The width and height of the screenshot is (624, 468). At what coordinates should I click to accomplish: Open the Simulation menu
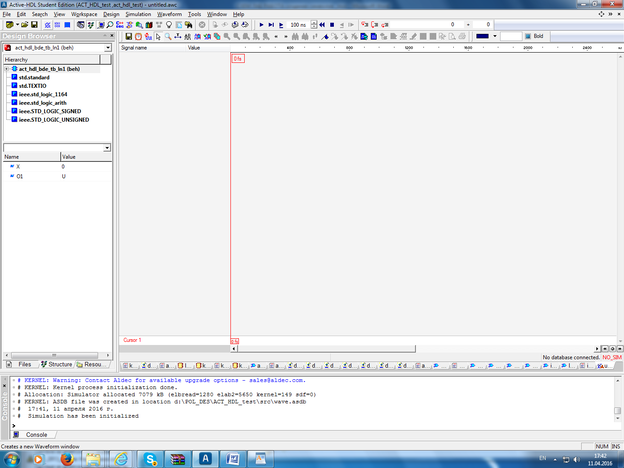pyautogui.click(x=138, y=14)
